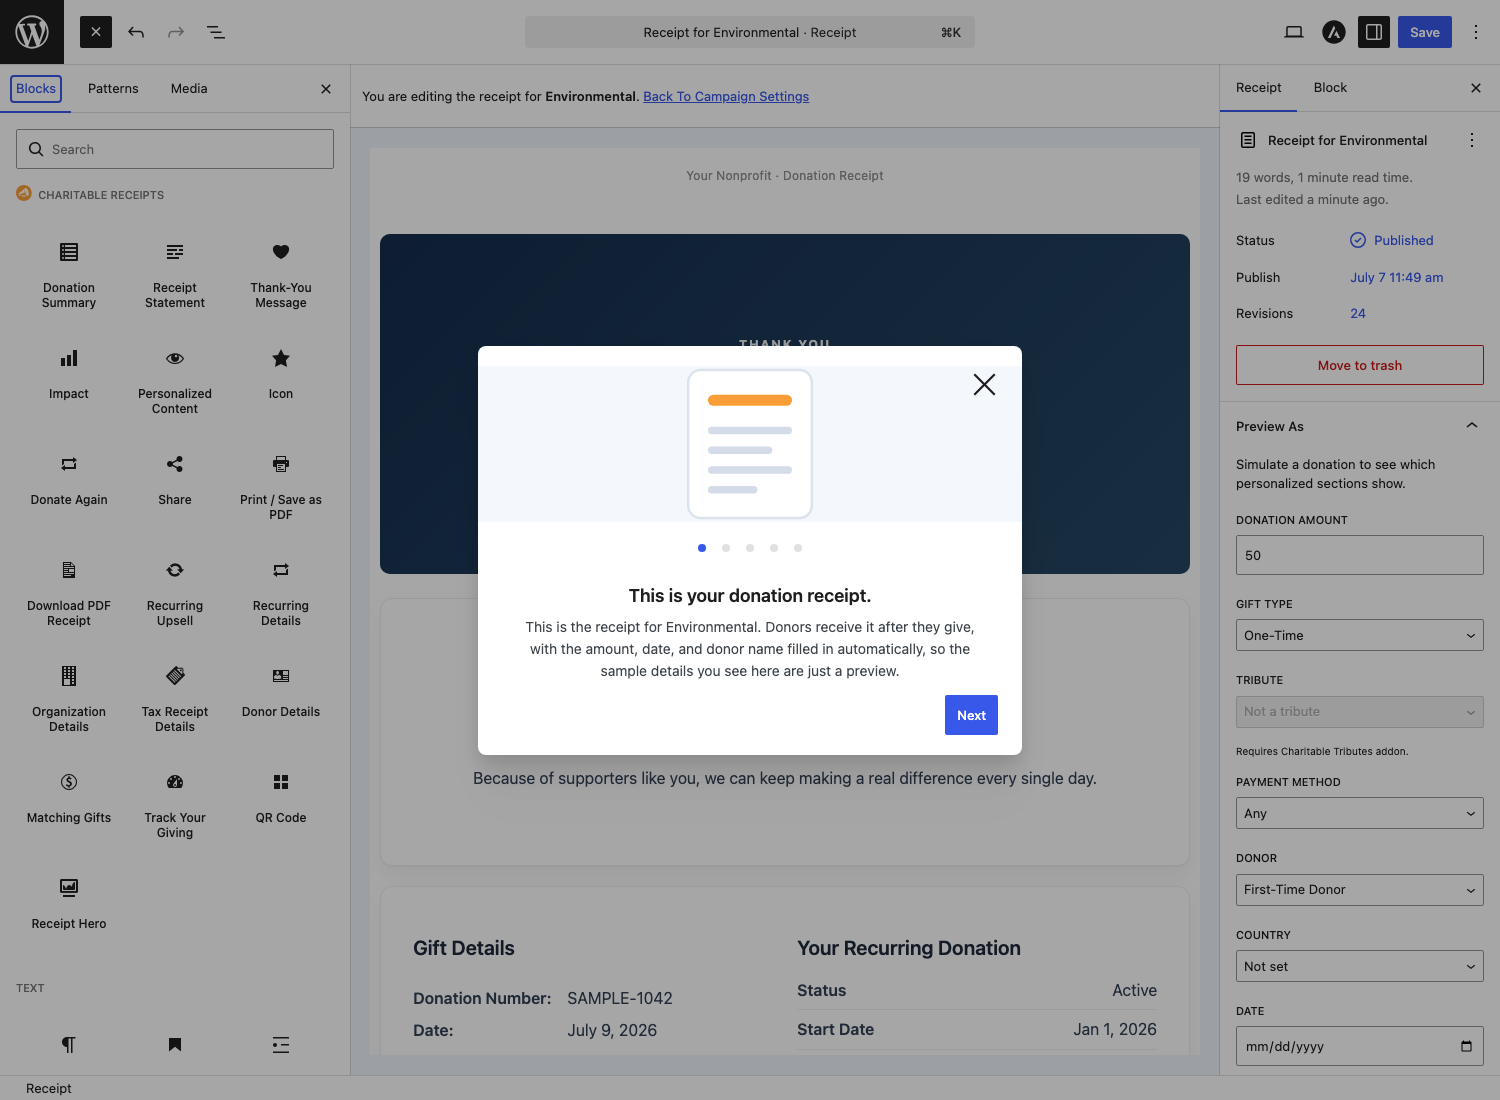Open the Country dropdown

1360,966
